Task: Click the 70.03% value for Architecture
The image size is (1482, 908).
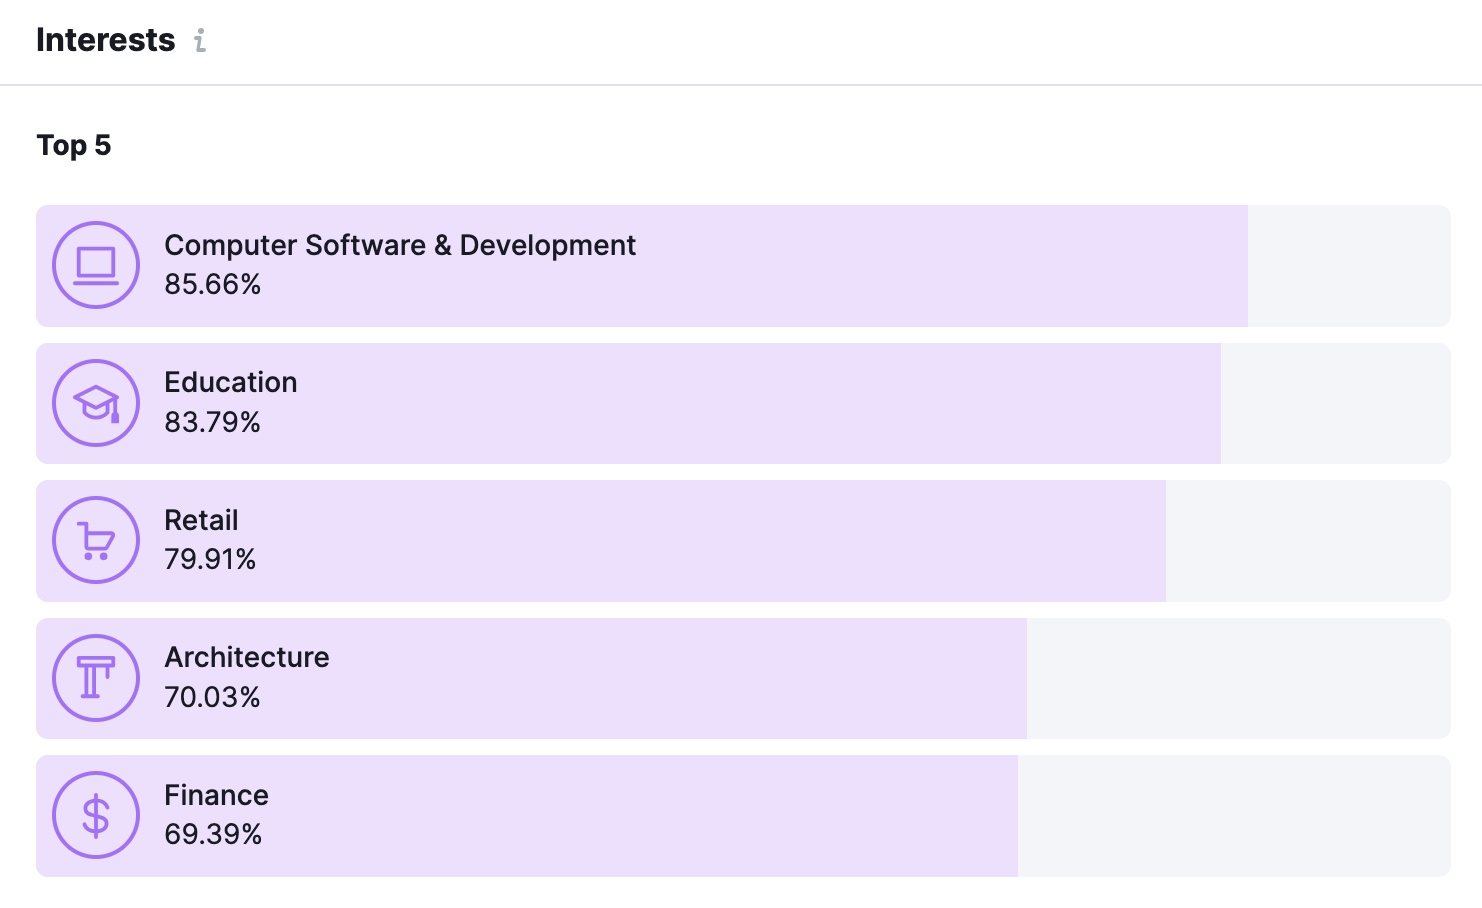Action: (212, 697)
